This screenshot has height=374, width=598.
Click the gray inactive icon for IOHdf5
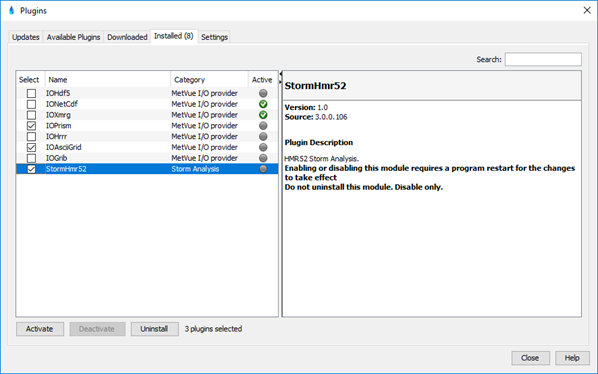263,93
